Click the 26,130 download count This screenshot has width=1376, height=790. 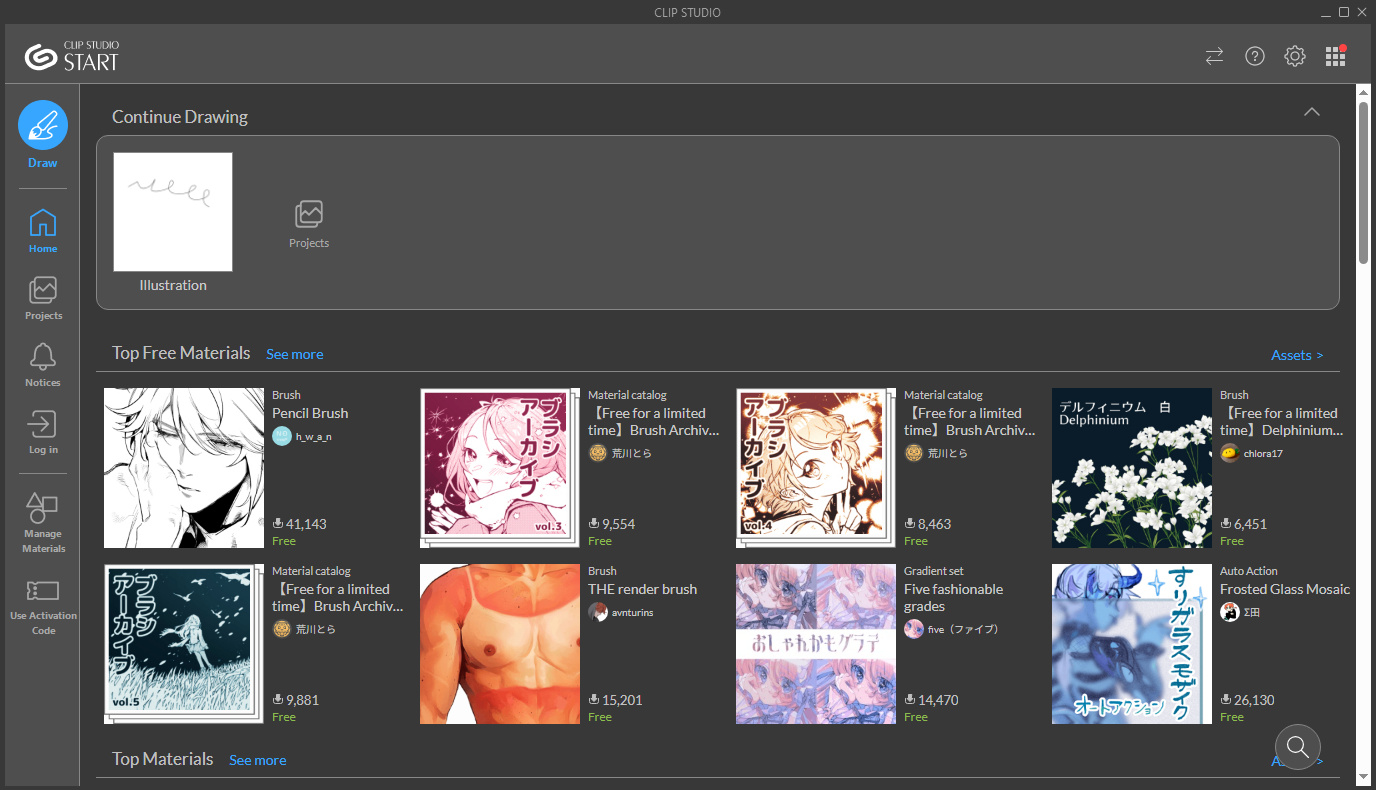tap(1254, 700)
